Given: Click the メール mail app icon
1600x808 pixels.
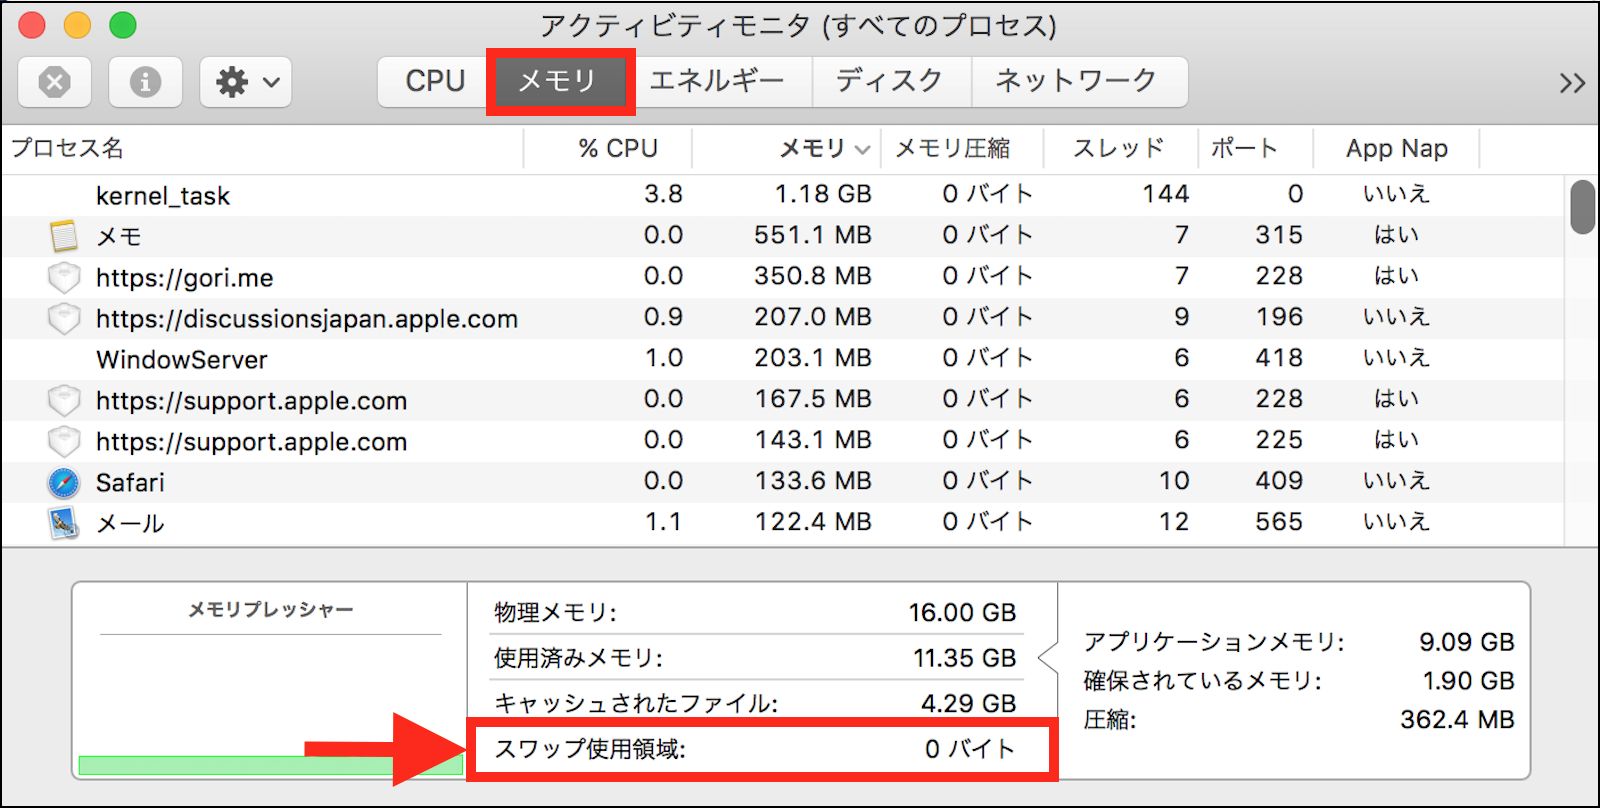Looking at the screenshot, I should (64, 523).
